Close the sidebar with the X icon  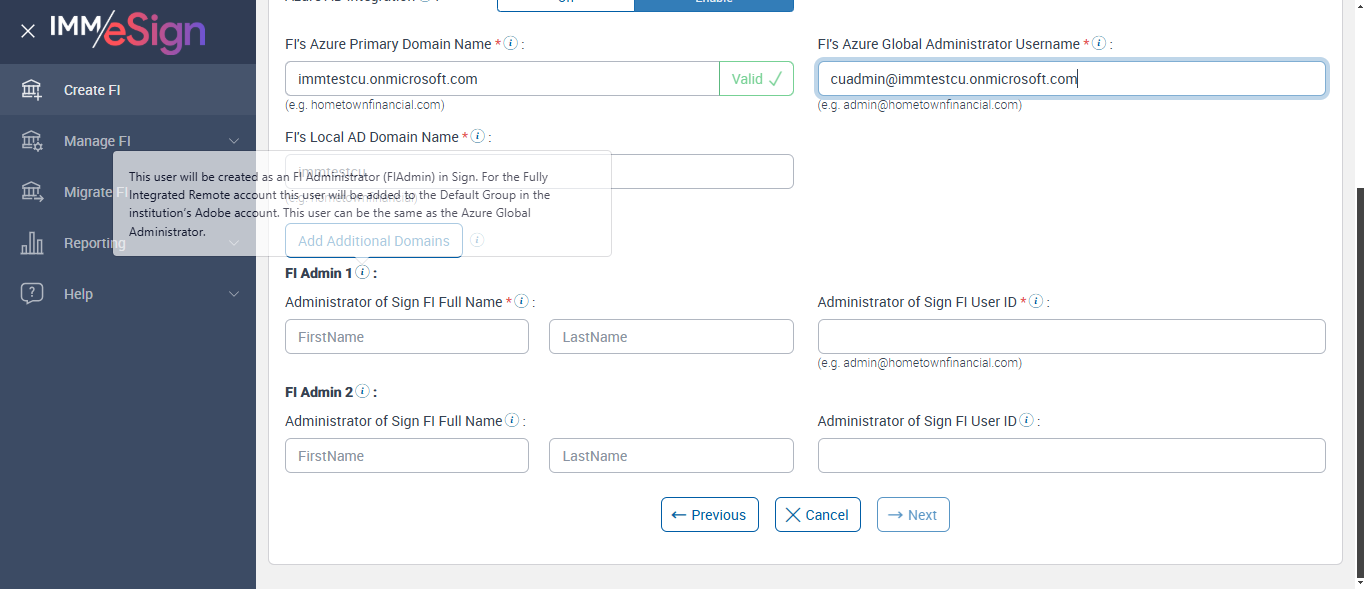click(28, 31)
